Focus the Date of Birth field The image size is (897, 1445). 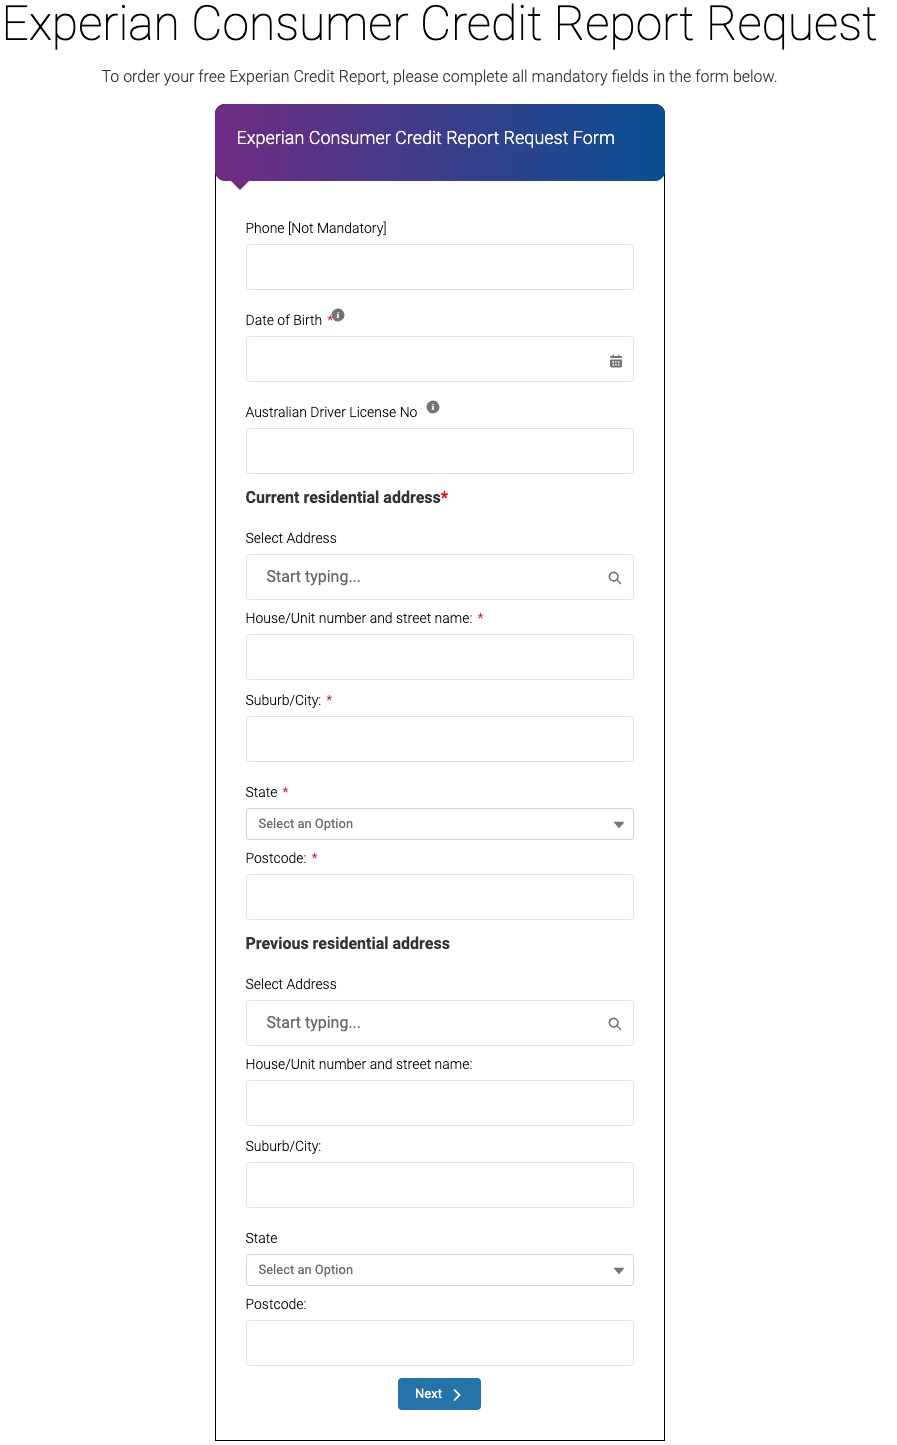[x=440, y=359]
